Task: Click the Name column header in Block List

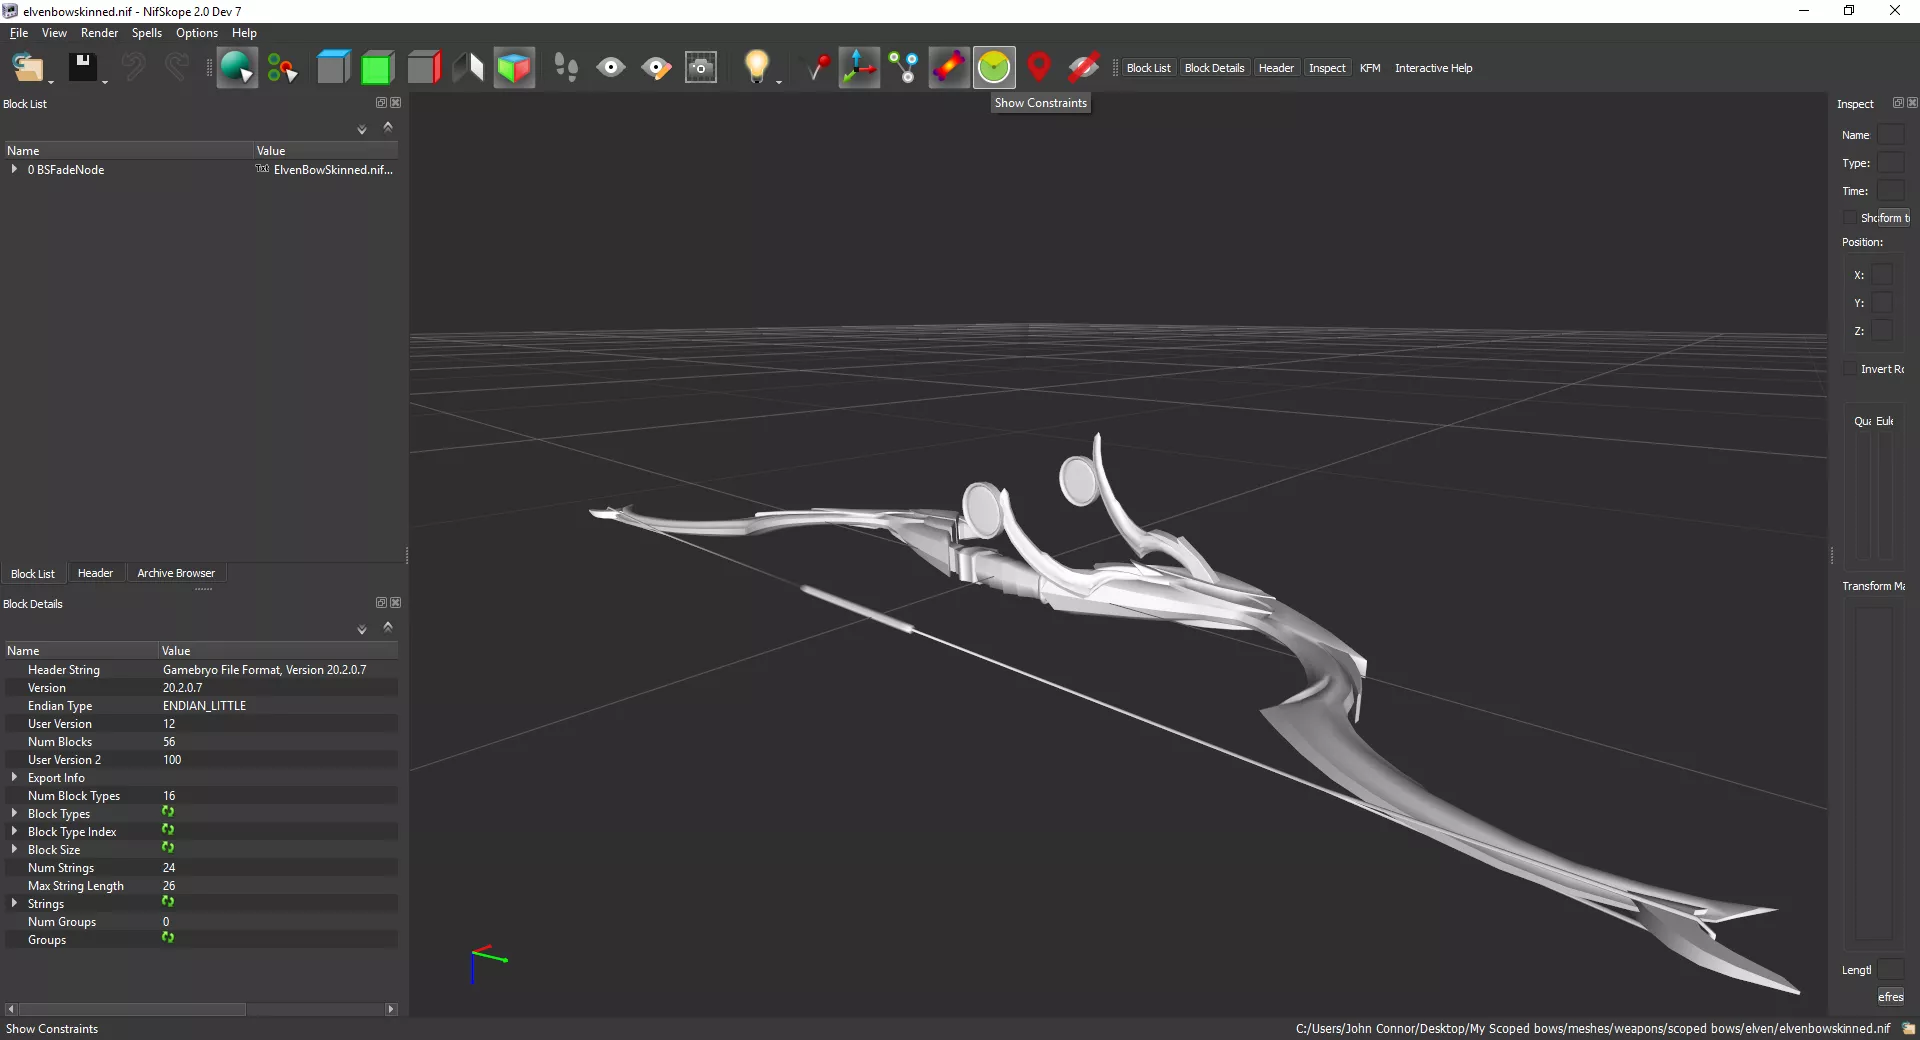Action: pos(128,151)
